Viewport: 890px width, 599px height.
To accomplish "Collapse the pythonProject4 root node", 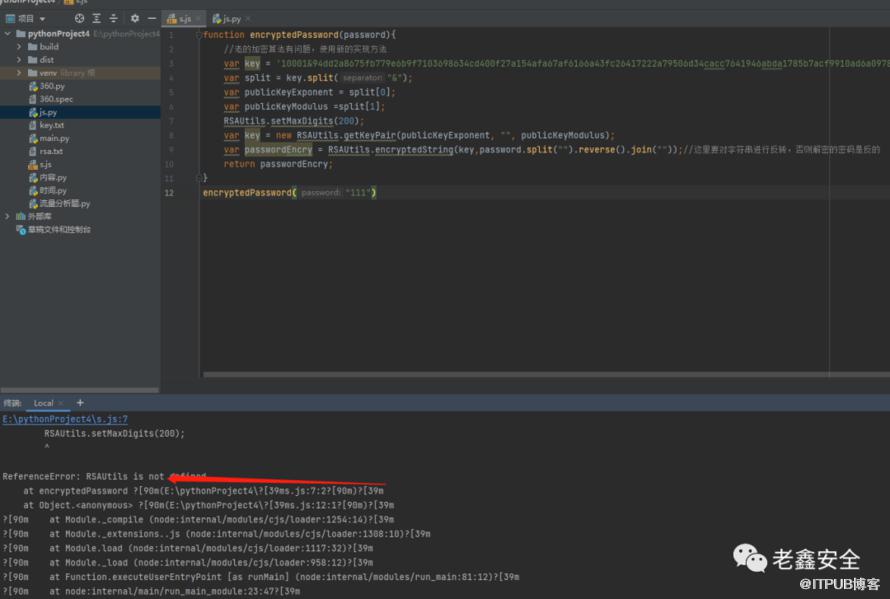I will [8, 34].
